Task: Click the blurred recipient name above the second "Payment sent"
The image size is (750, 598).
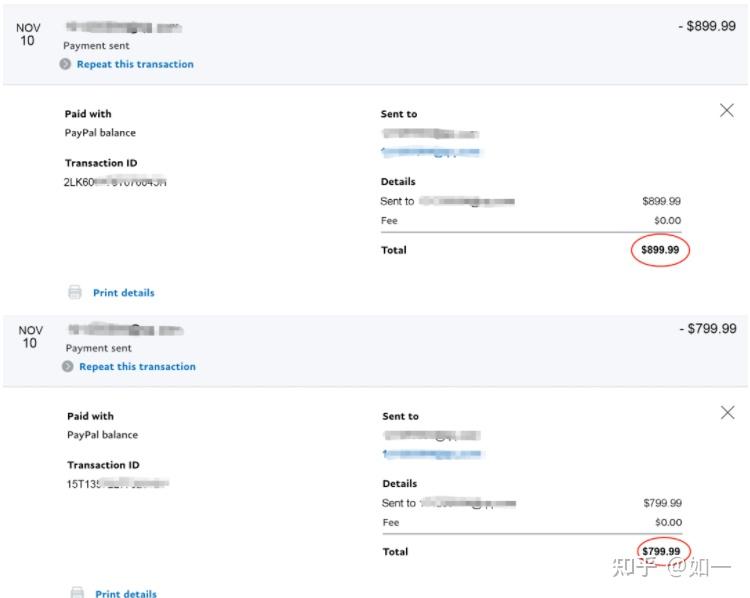Action: tap(126, 329)
